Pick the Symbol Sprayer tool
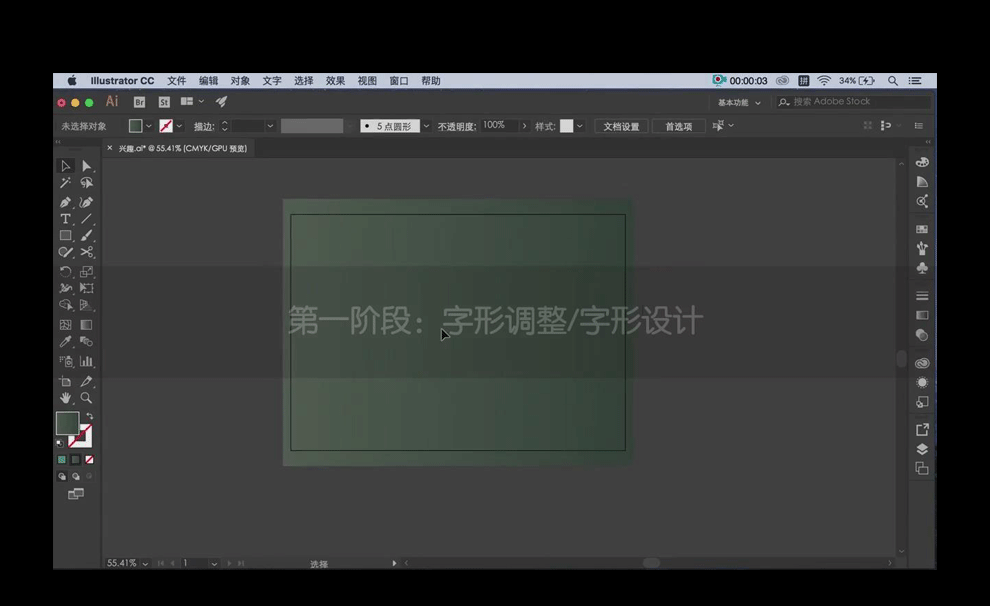The image size is (990, 606). pyautogui.click(x=65, y=362)
